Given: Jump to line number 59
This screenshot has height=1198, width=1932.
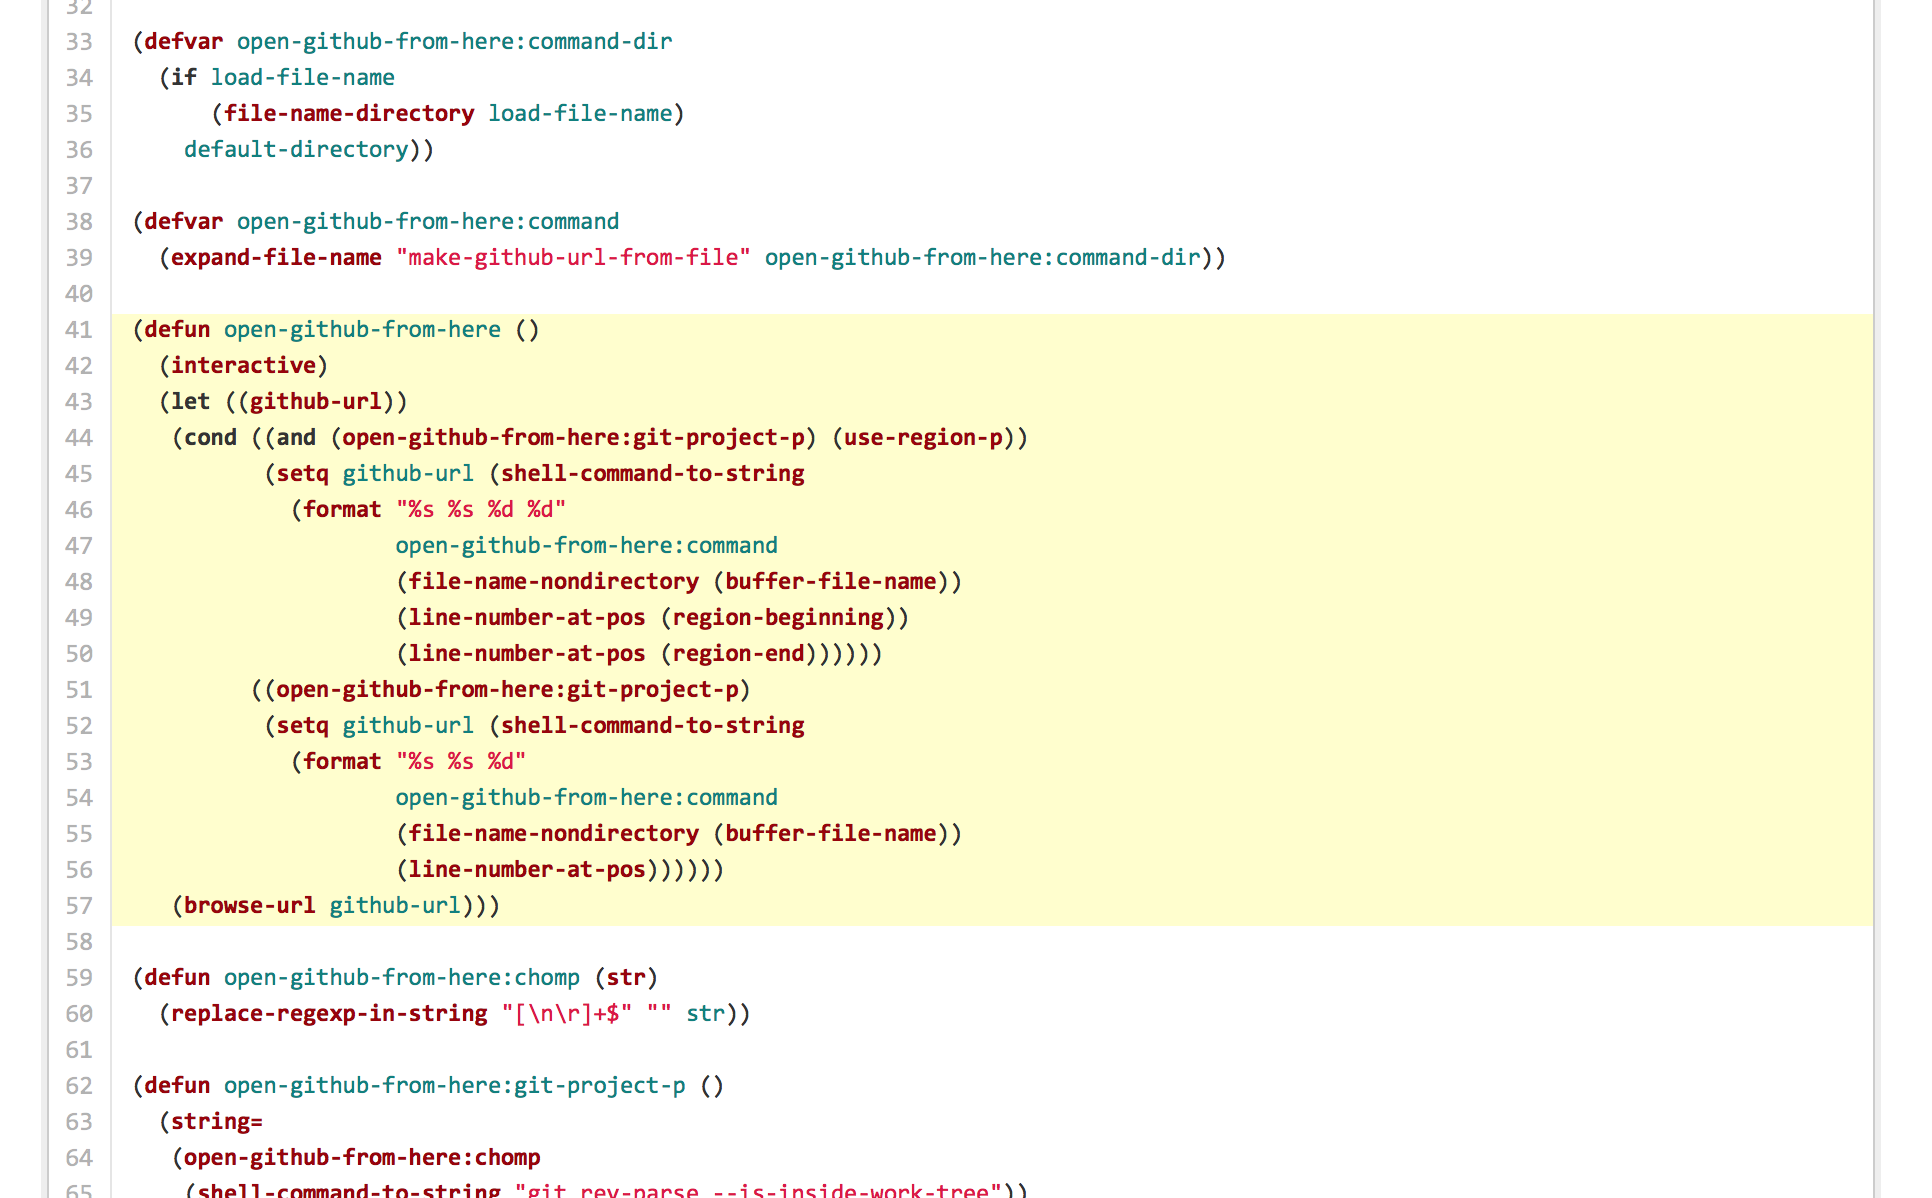Looking at the screenshot, I should pos(79,978).
